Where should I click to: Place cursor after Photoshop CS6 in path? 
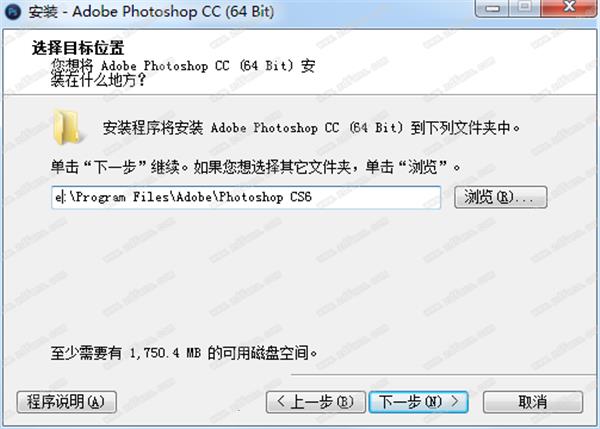pos(313,197)
